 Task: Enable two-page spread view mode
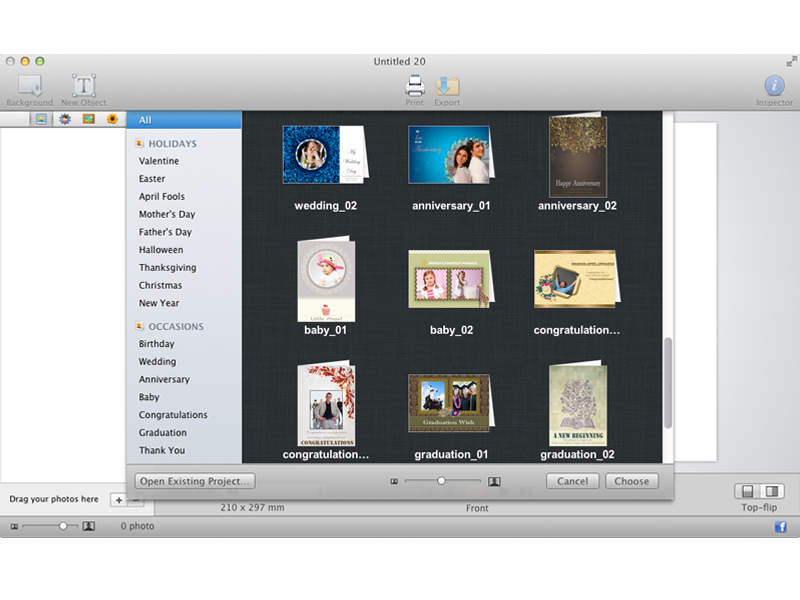(x=769, y=490)
